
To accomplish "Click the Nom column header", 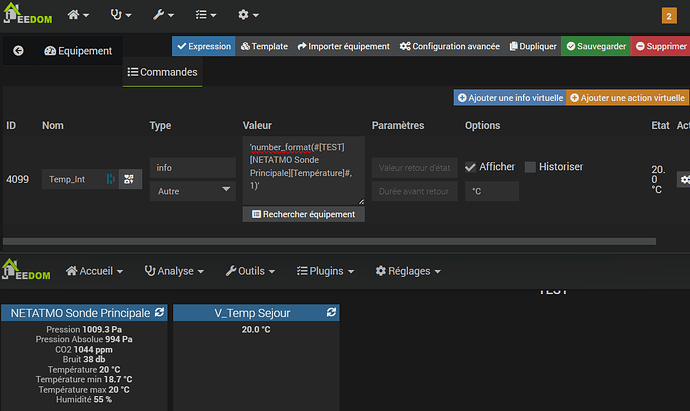I will [53, 125].
